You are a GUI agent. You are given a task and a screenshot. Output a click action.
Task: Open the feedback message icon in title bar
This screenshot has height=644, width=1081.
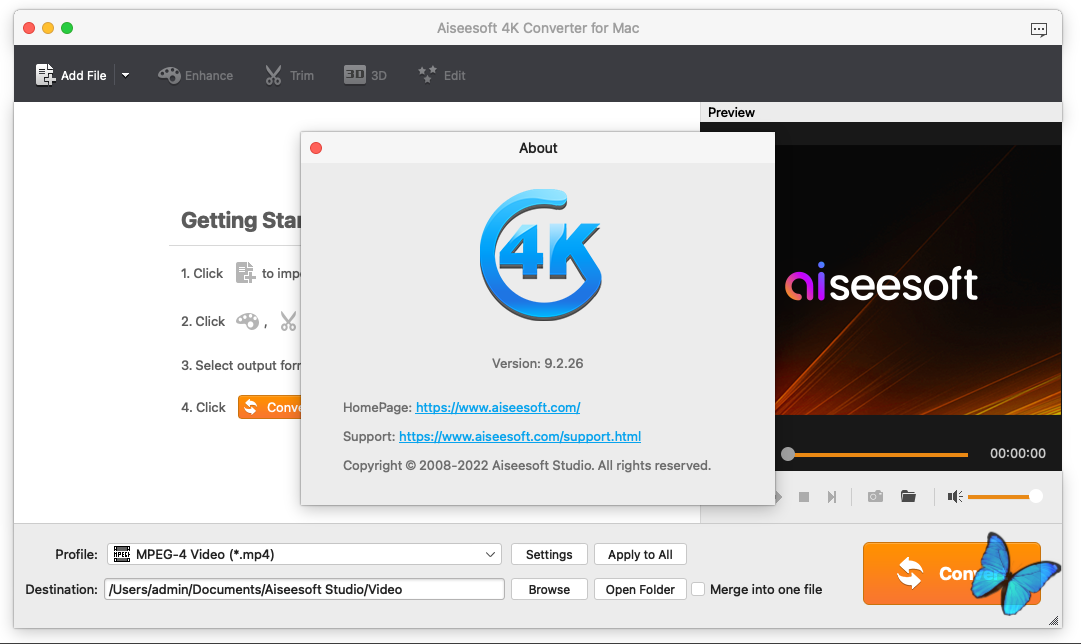[1040, 28]
